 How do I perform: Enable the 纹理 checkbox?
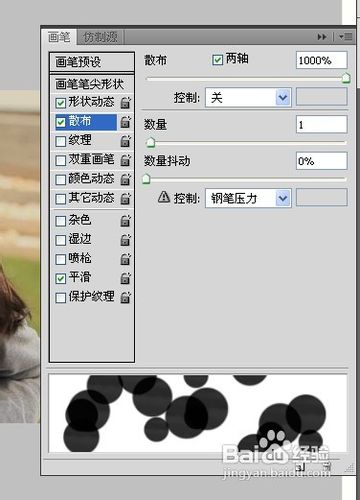[x=61, y=141]
